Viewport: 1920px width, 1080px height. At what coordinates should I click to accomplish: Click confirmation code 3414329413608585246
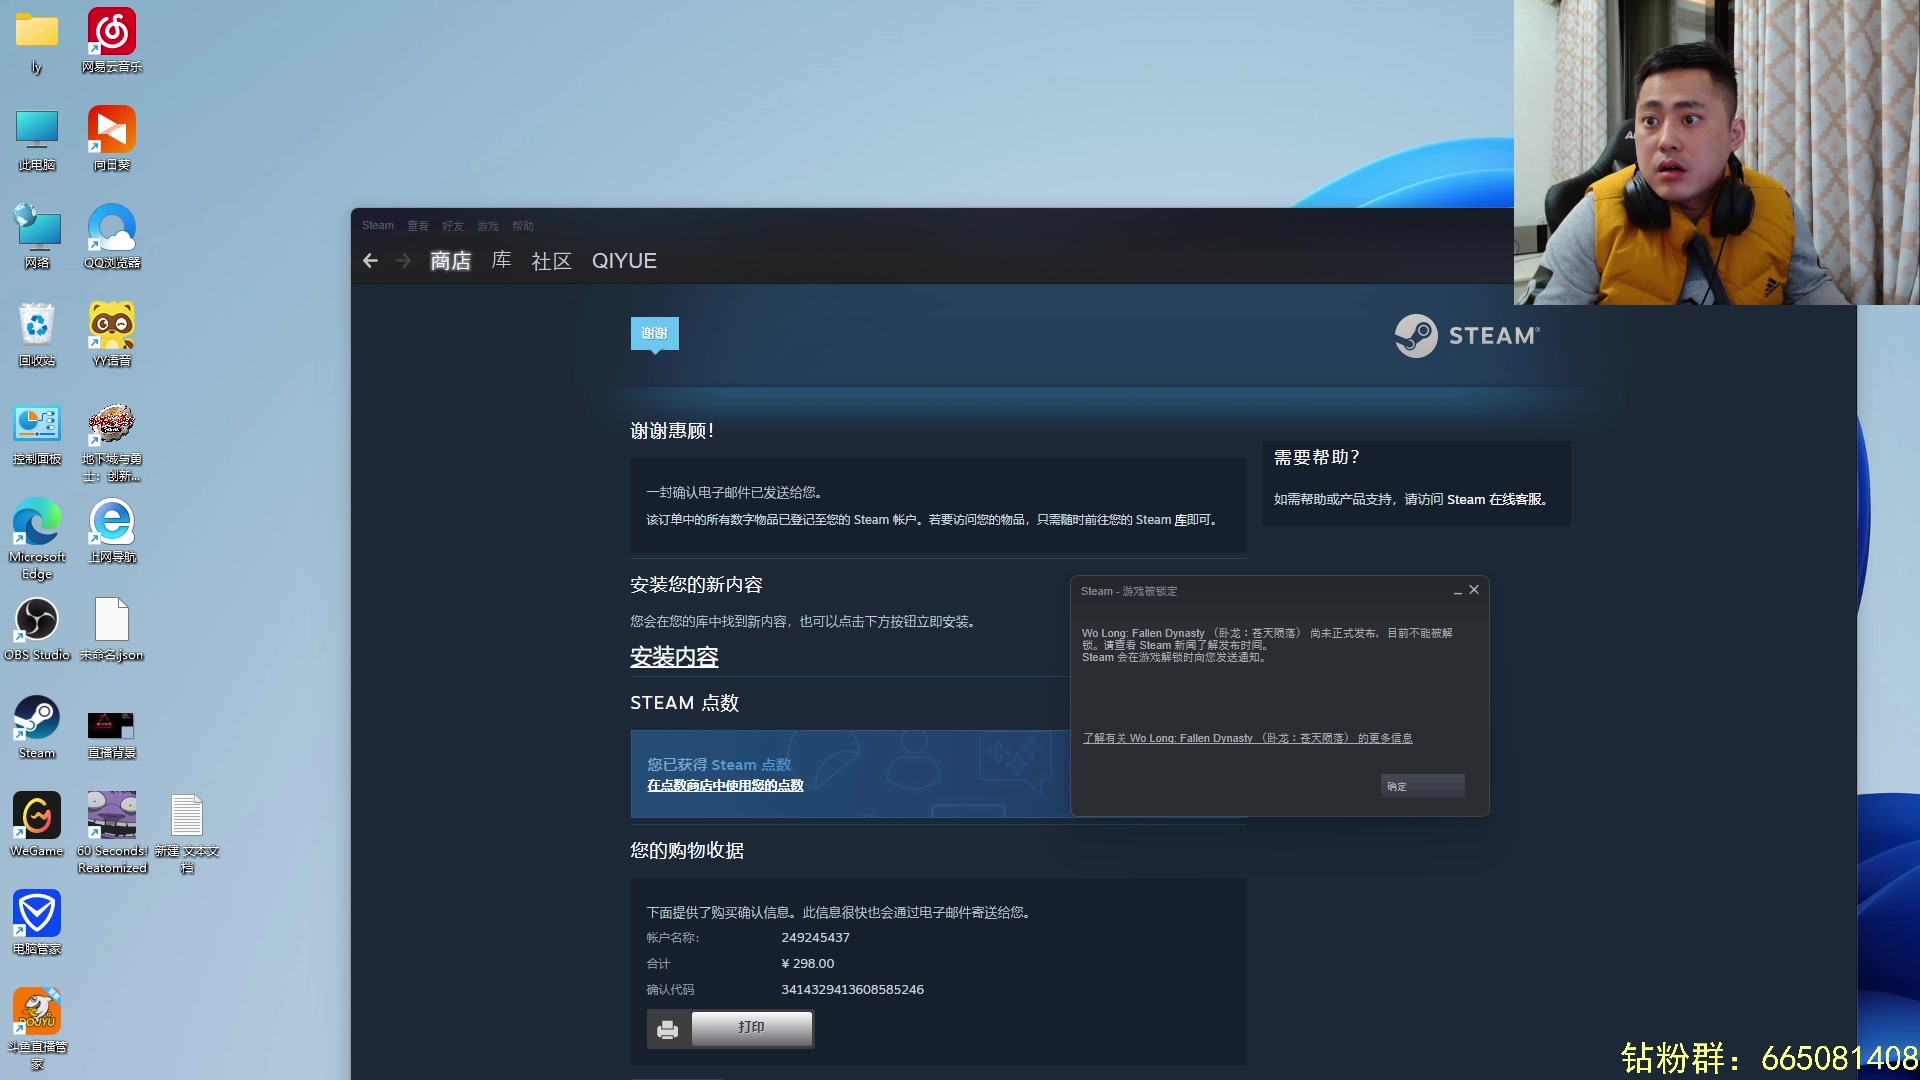click(853, 990)
